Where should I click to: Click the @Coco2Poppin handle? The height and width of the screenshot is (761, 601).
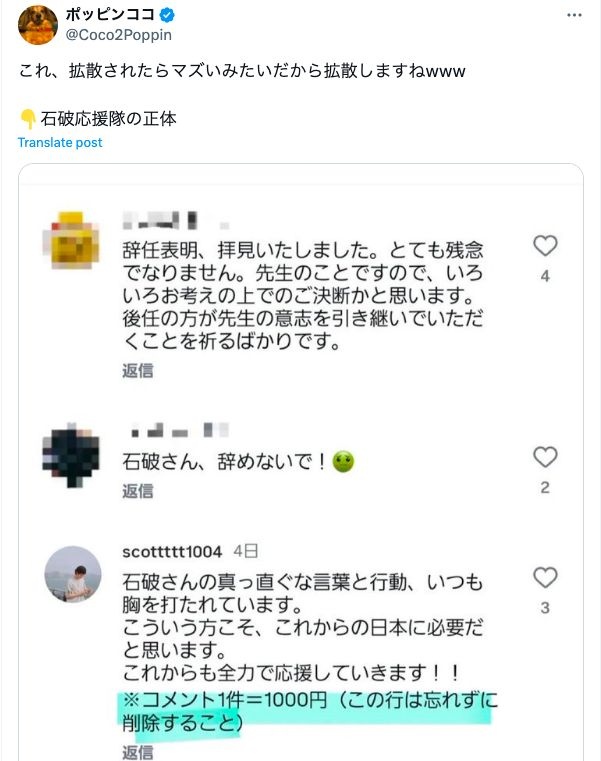(x=119, y=36)
